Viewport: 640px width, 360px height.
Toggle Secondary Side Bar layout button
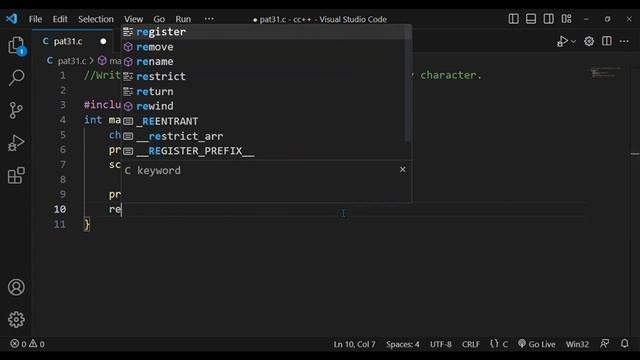click(x=549, y=19)
